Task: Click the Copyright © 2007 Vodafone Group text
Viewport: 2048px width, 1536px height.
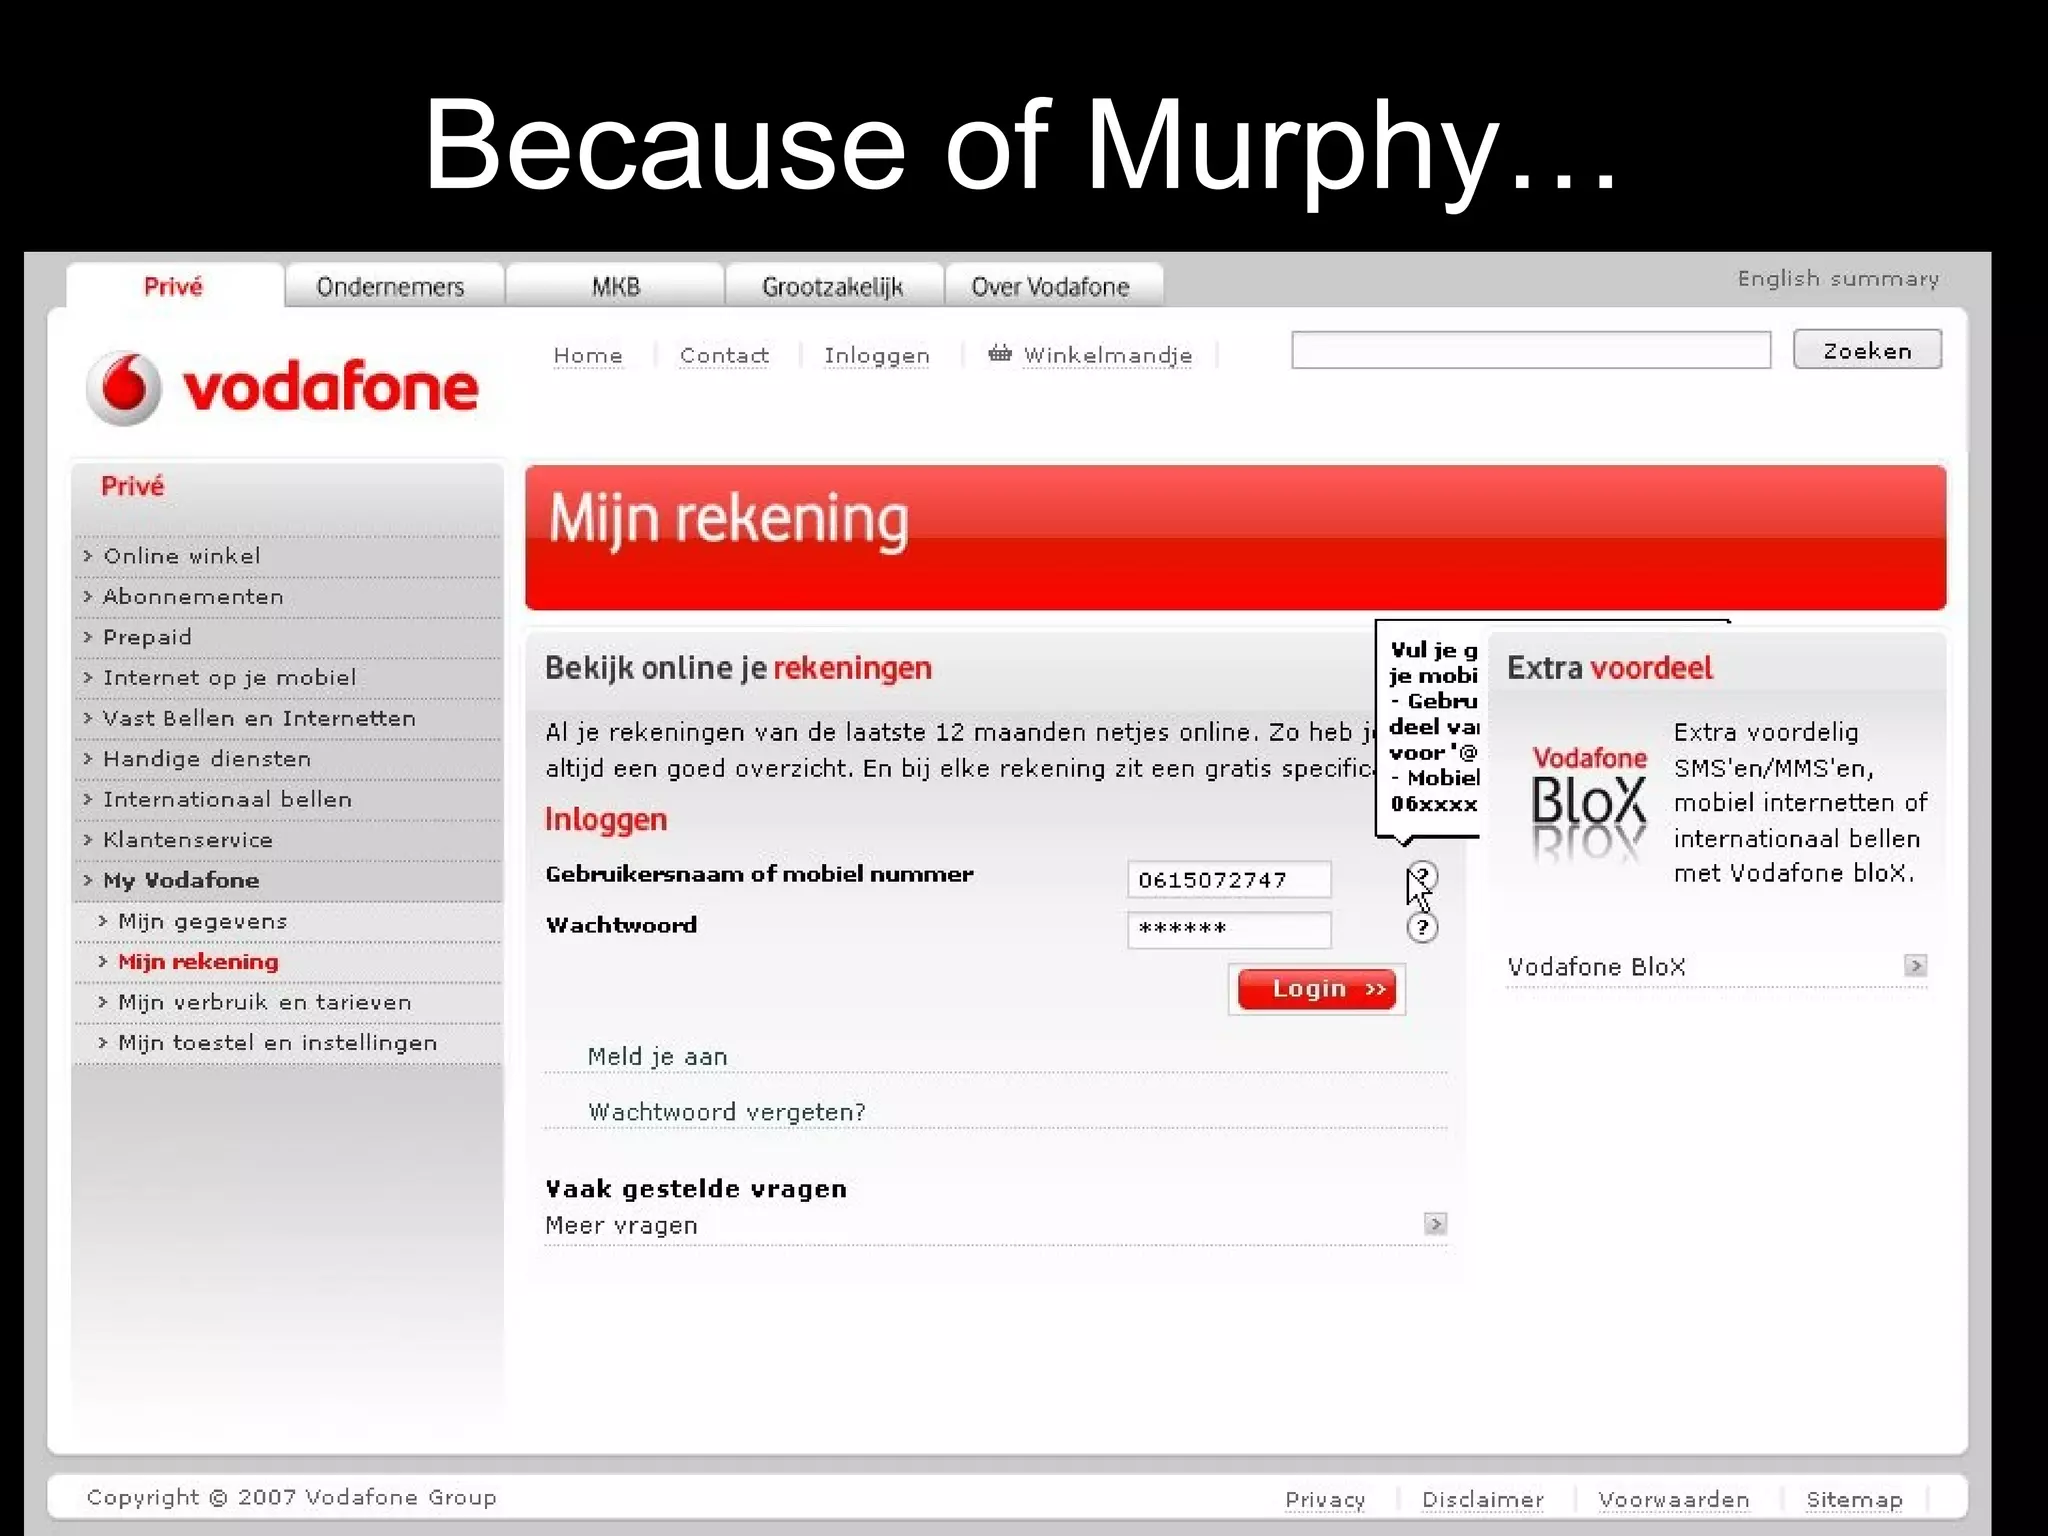Action: (x=291, y=1498)
